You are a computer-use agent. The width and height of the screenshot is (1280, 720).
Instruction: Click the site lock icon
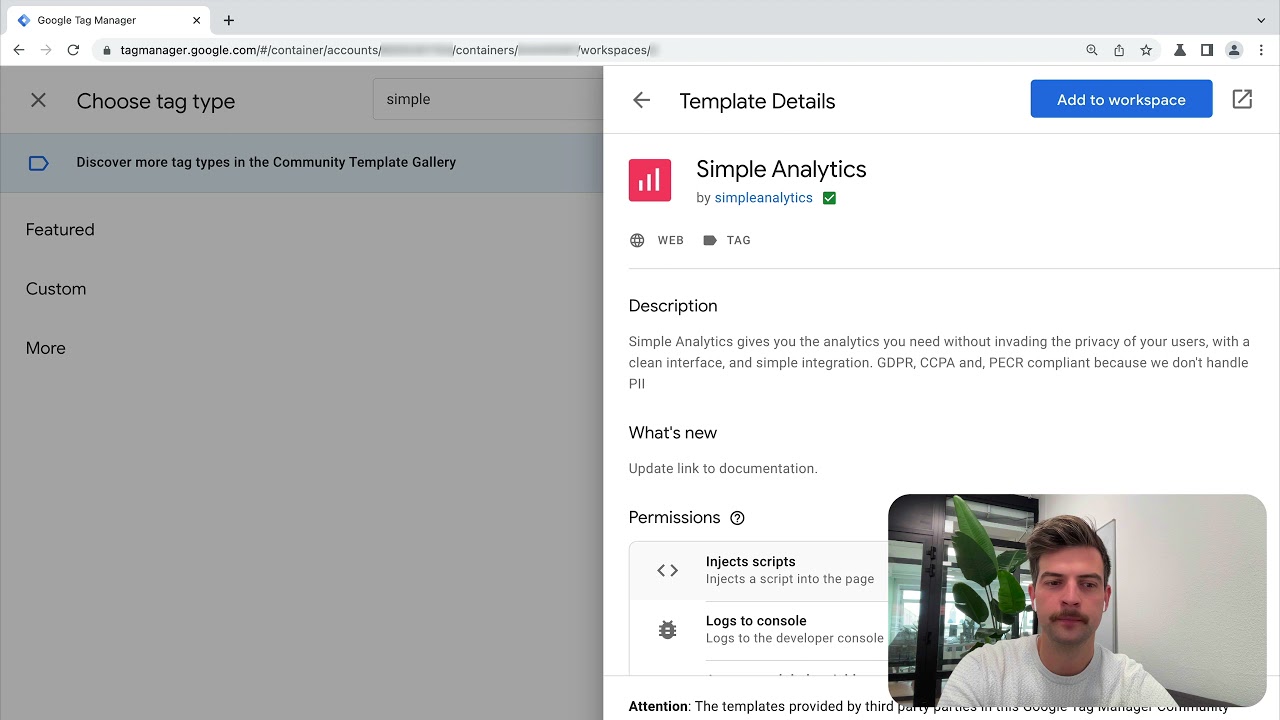(x=107, y=50)
